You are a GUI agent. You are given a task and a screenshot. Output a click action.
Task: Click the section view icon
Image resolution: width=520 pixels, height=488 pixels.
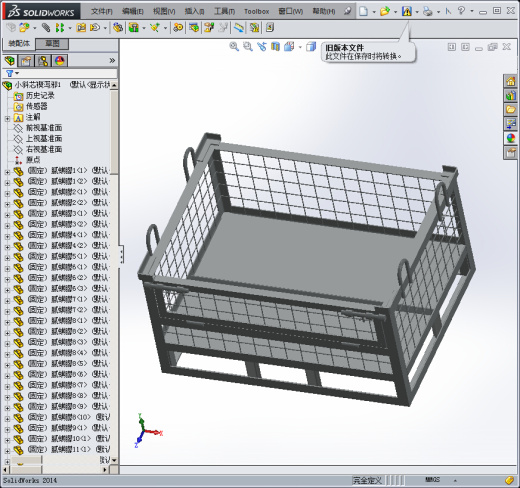tap(275, 47)
